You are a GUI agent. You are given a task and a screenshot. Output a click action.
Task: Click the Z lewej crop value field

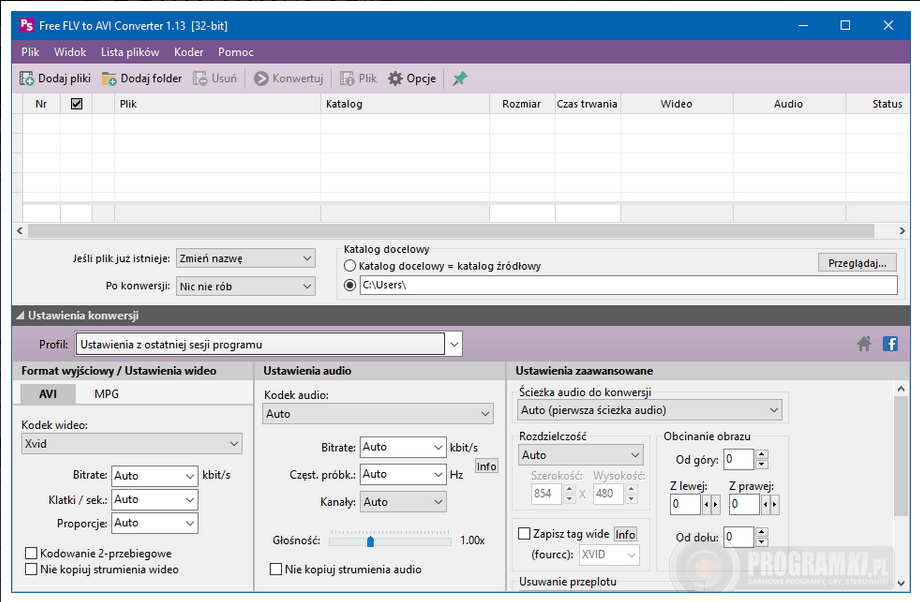(685, 504)
